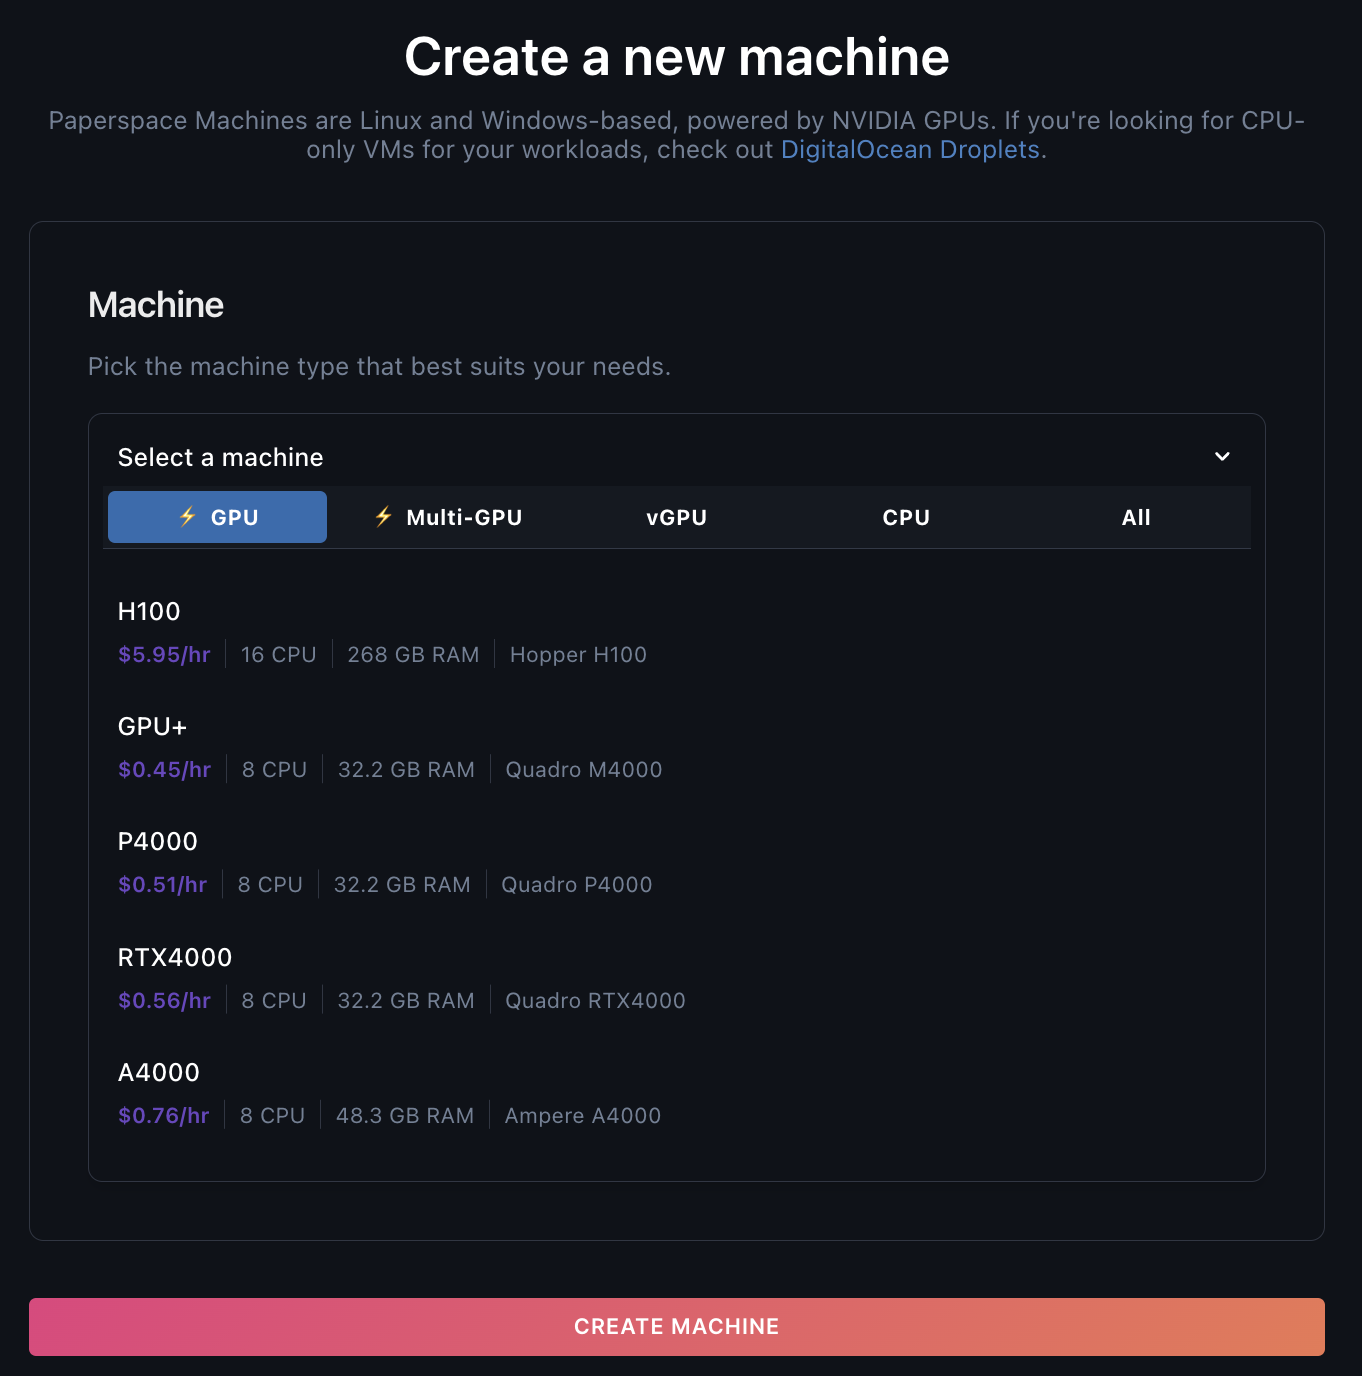Click the $0.51/hr price

click(162, 885)
